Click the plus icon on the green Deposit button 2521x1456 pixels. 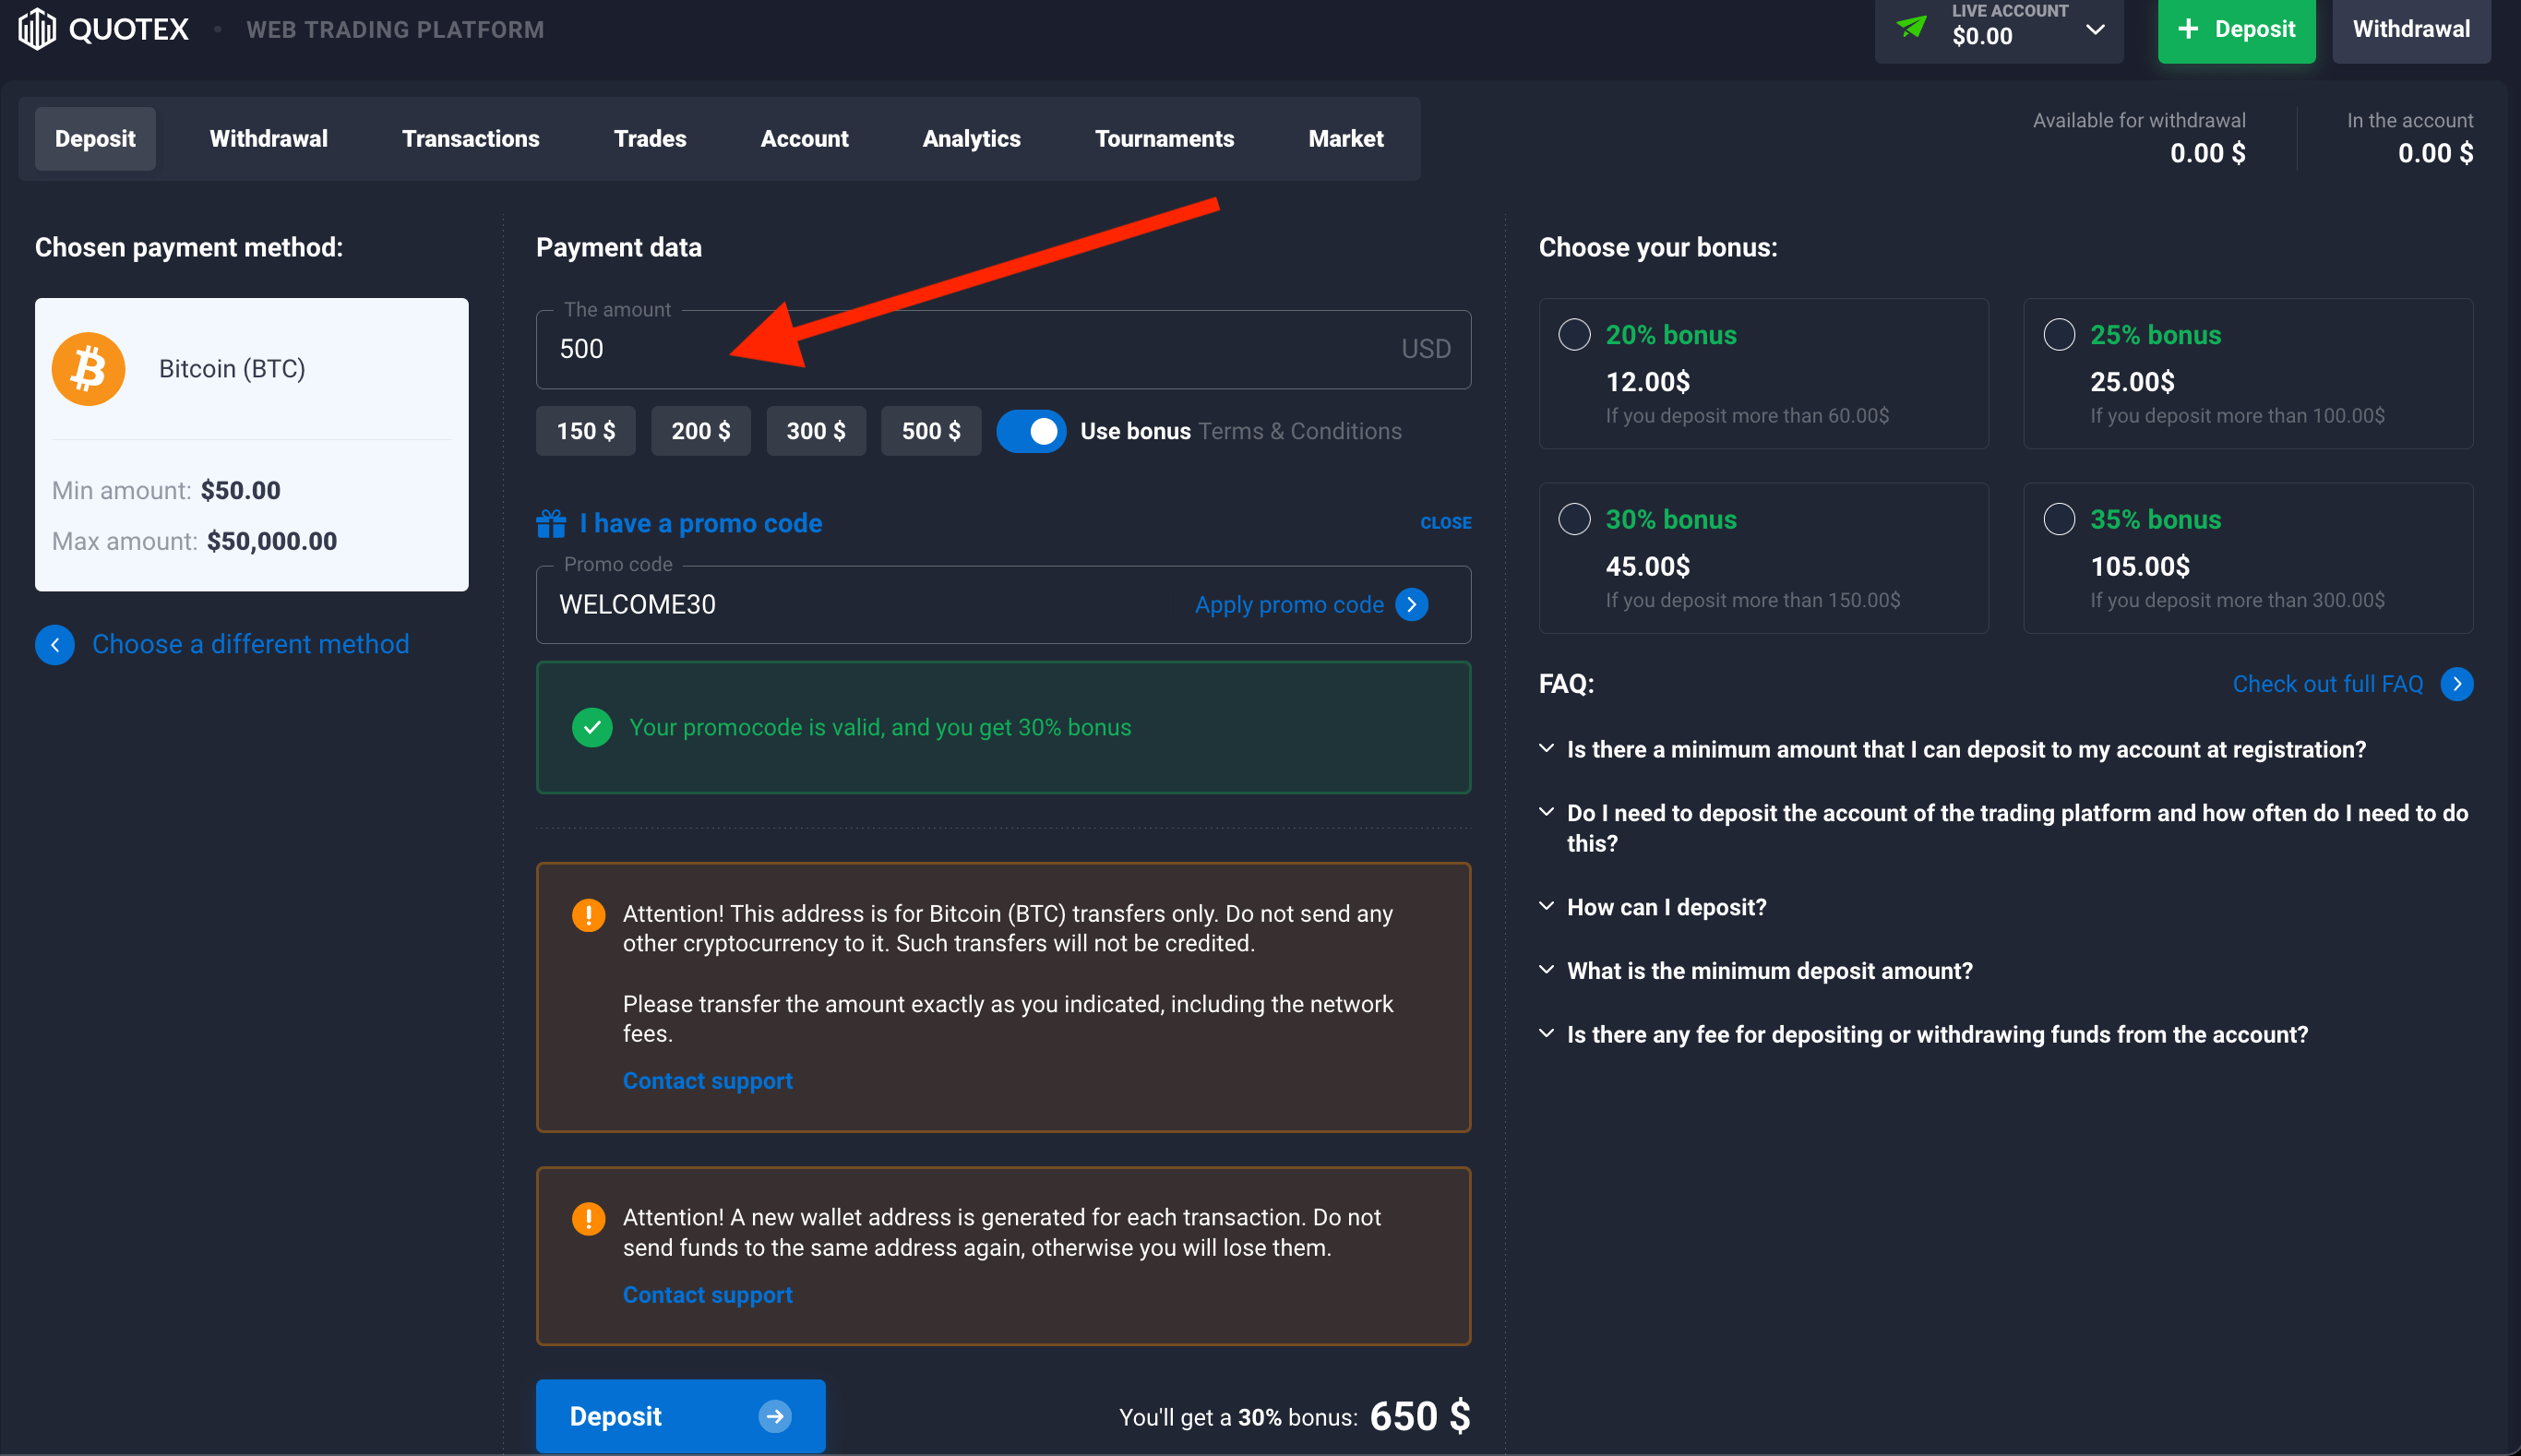[2188, 29]
